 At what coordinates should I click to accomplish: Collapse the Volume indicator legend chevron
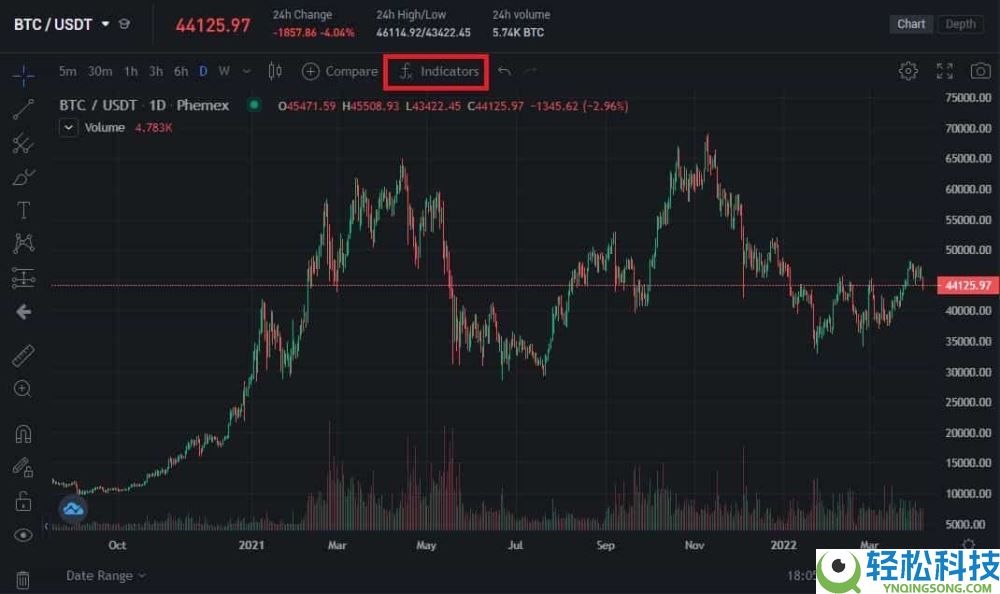pyautogui.click(x=68, y=128)
